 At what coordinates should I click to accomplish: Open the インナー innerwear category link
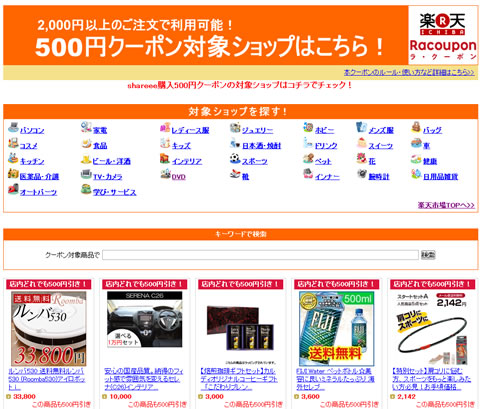(327, 177)
